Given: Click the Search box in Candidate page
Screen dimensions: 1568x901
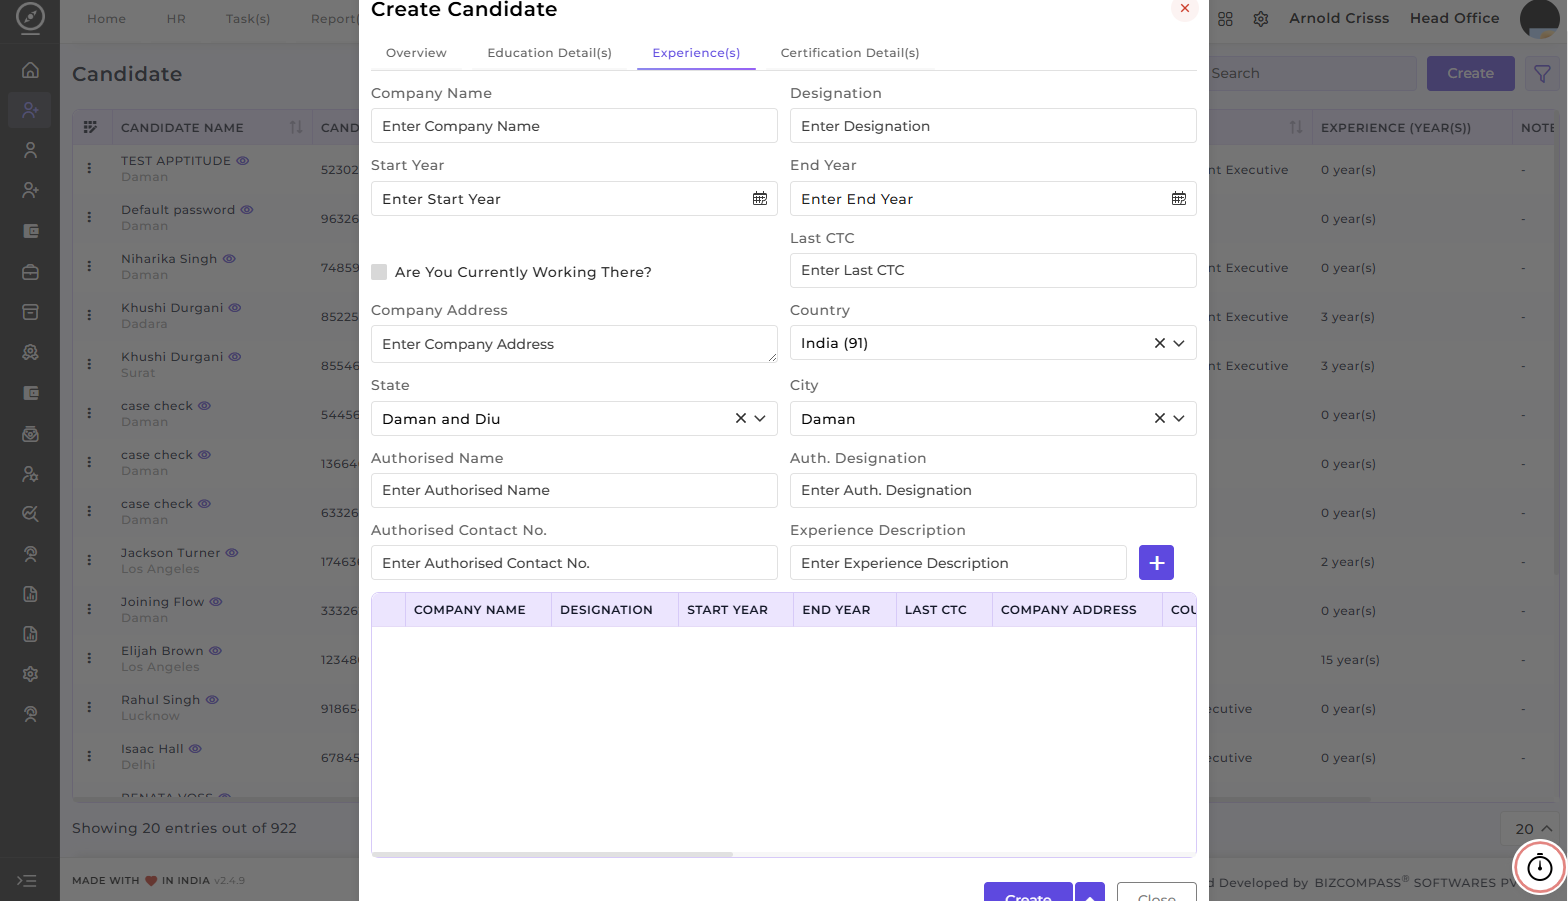Looking at the screenshot, I should (x=1311, y=74).
